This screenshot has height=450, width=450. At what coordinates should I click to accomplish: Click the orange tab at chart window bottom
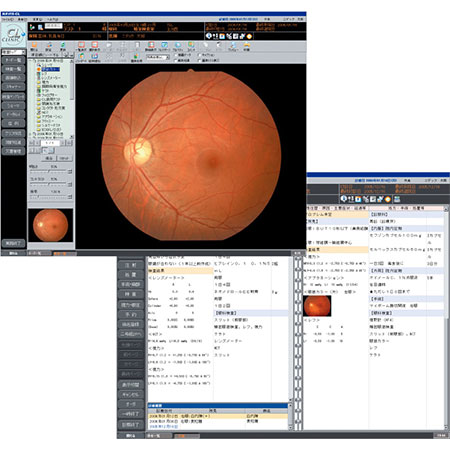pyautogui.click(x=187, y=436)
